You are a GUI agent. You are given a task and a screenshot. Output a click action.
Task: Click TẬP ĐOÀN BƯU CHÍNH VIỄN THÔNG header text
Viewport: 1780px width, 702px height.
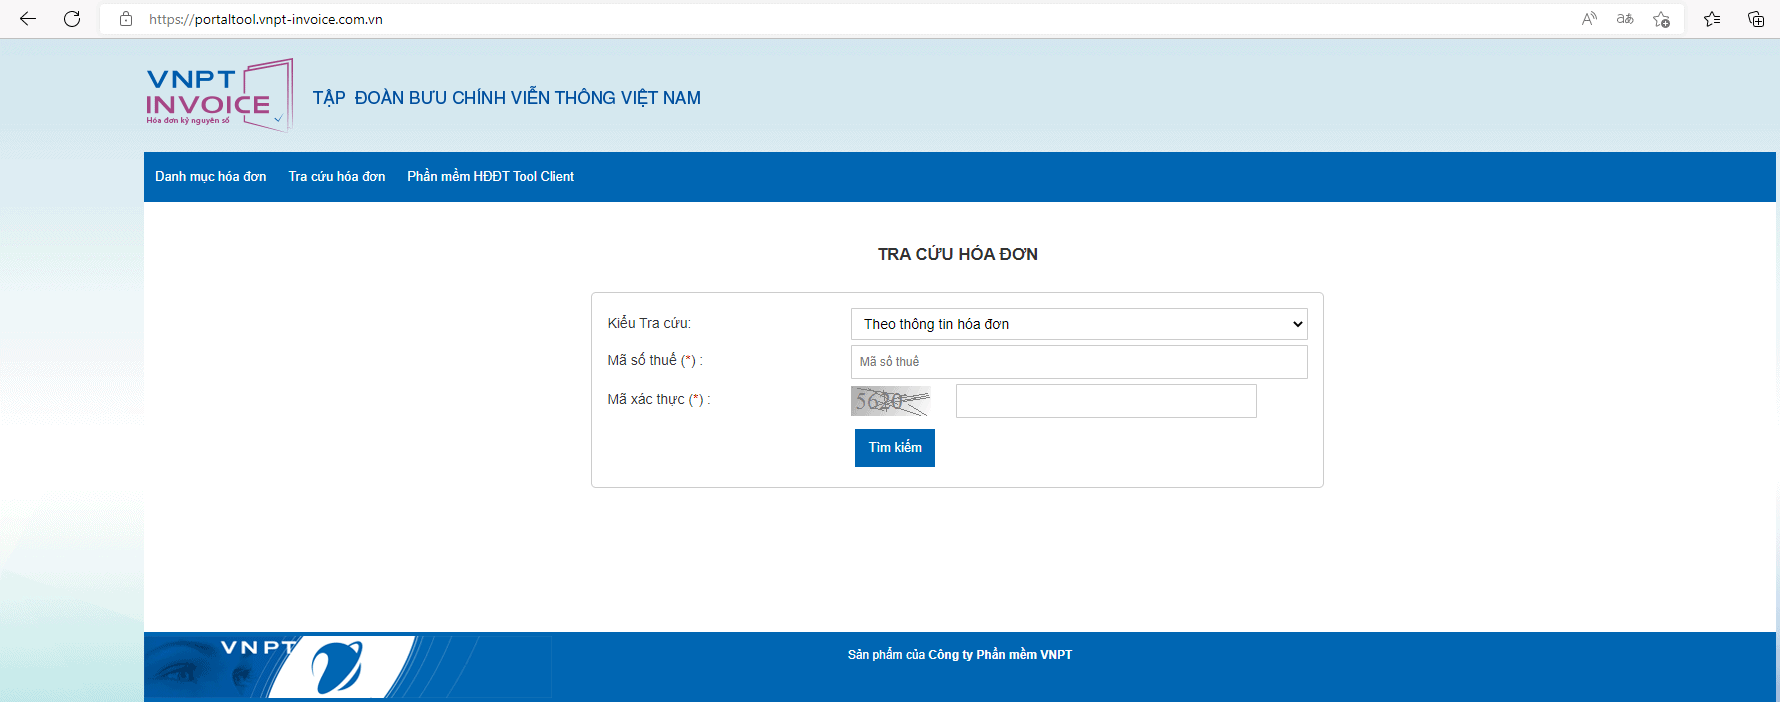pyautogui.click(x=507, y=98)
